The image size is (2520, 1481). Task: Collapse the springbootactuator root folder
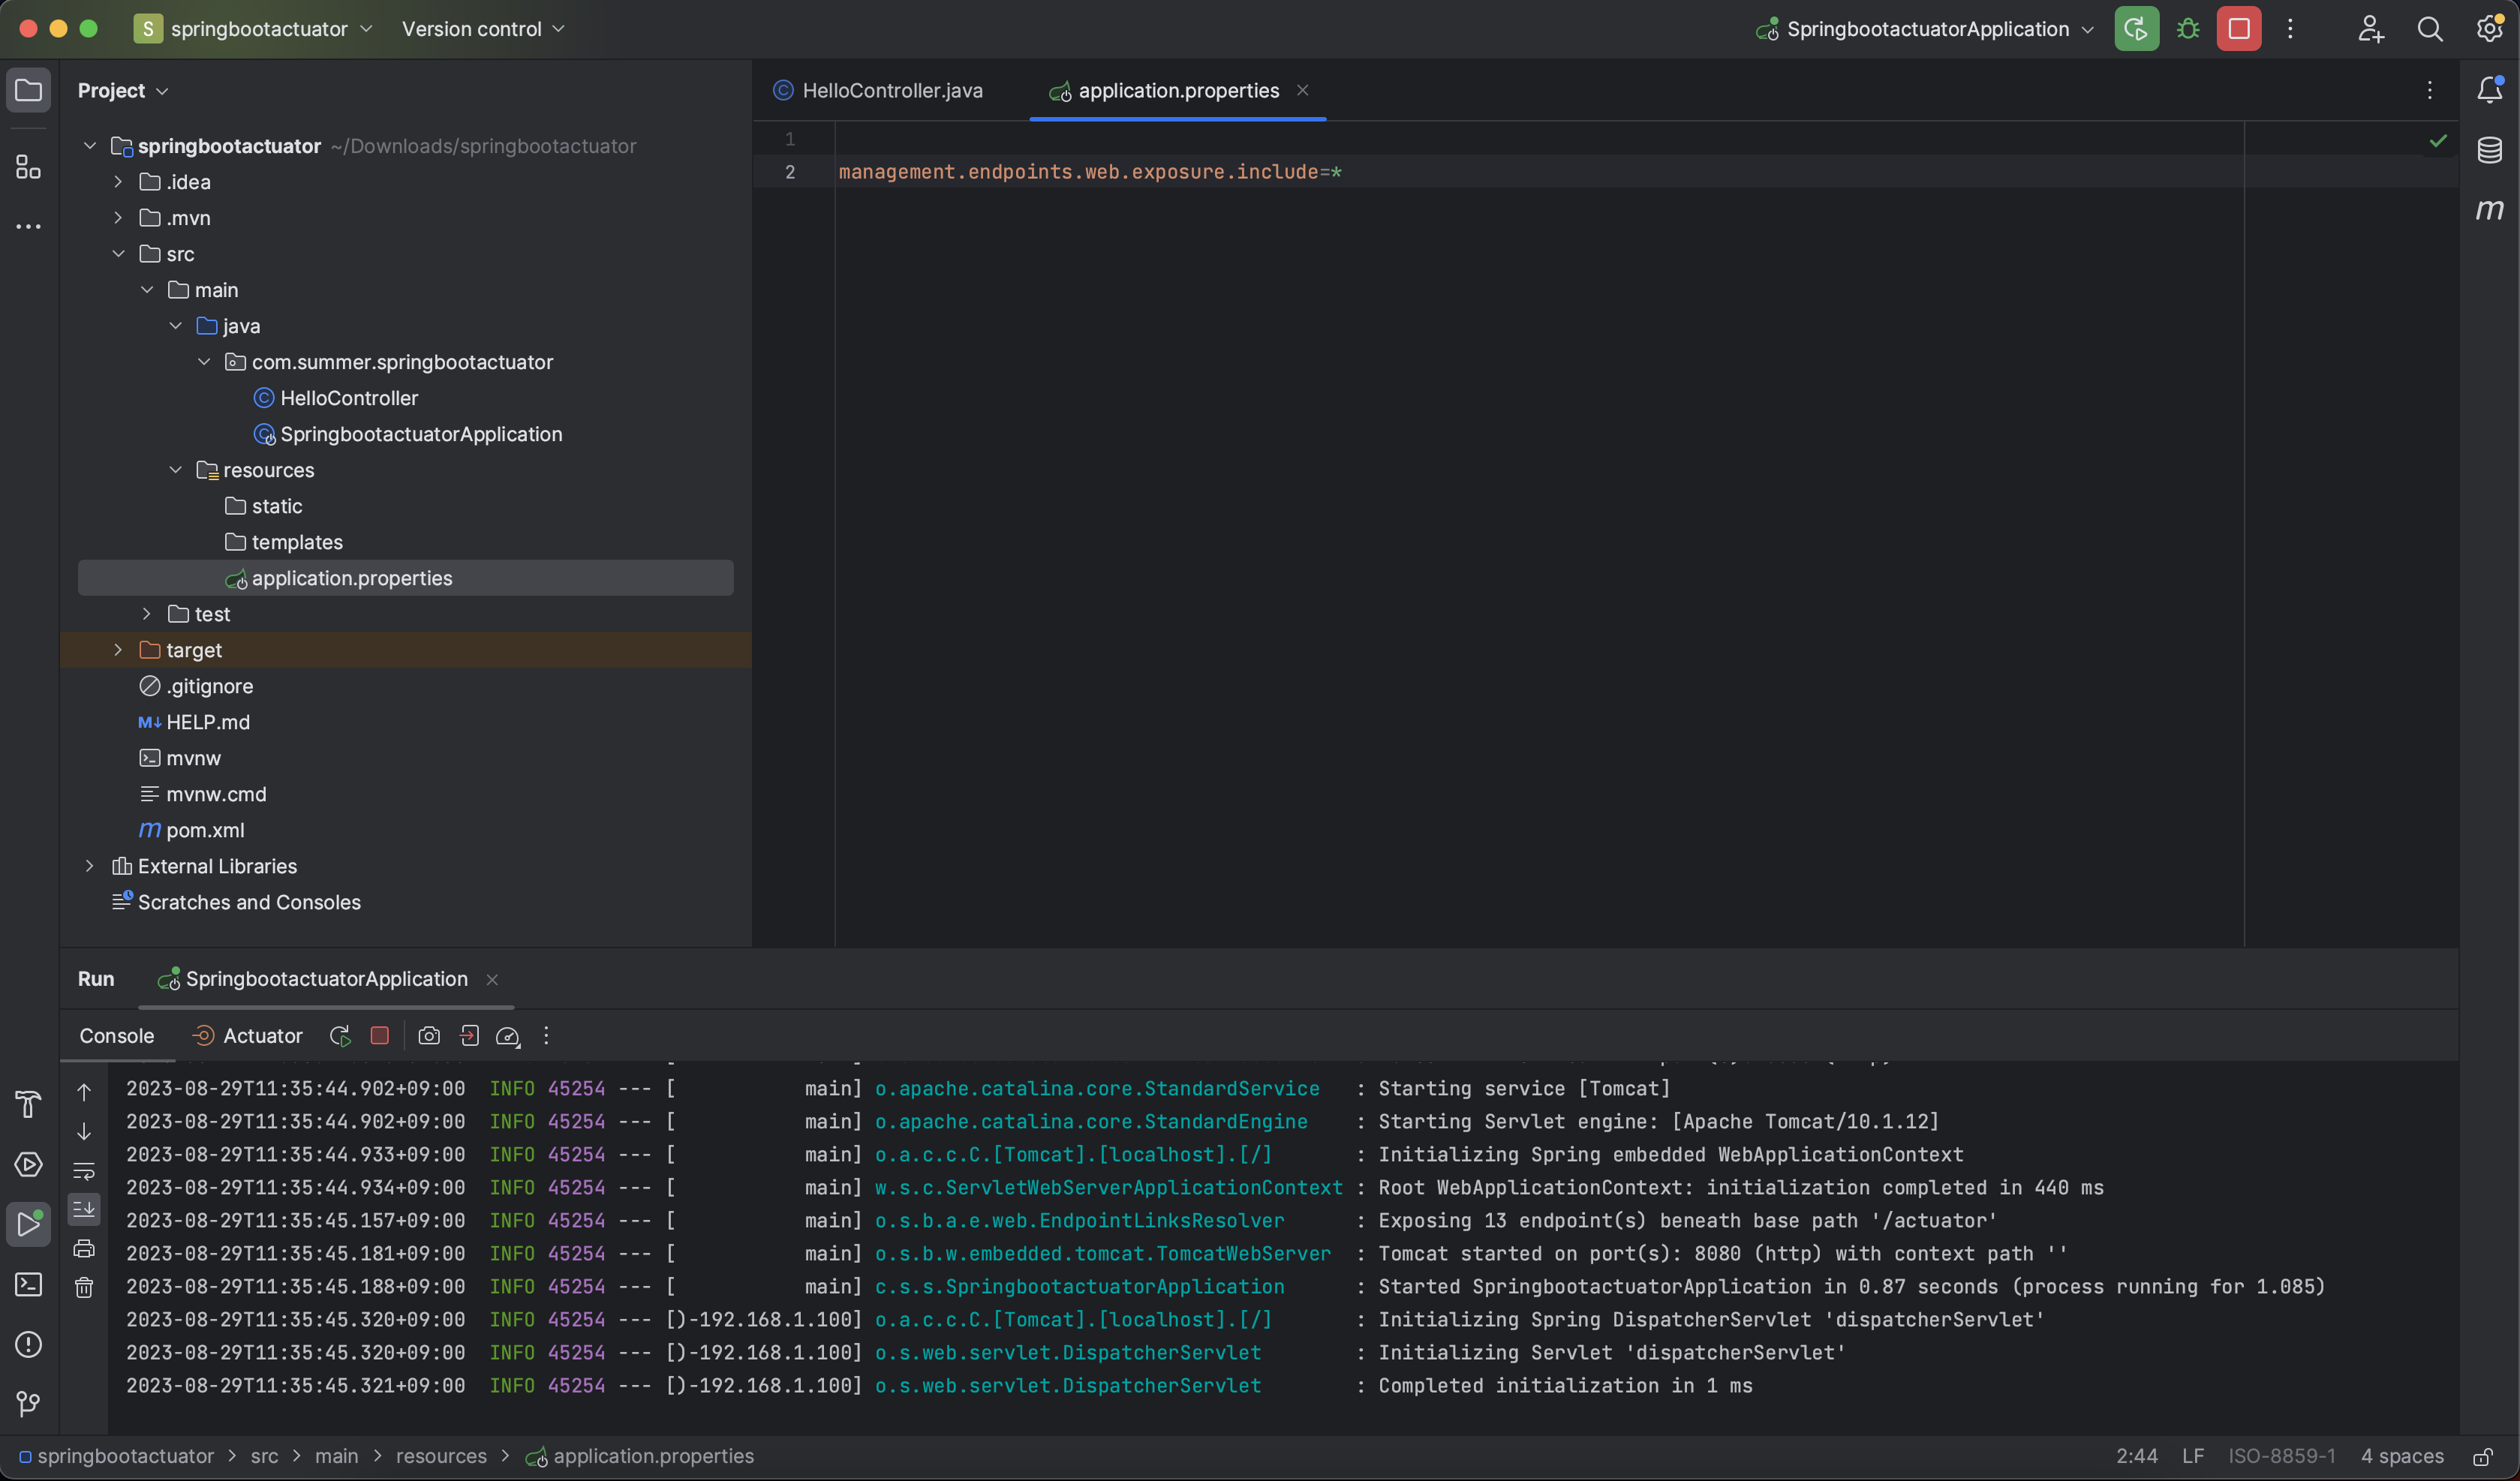(x=89, y=146)
